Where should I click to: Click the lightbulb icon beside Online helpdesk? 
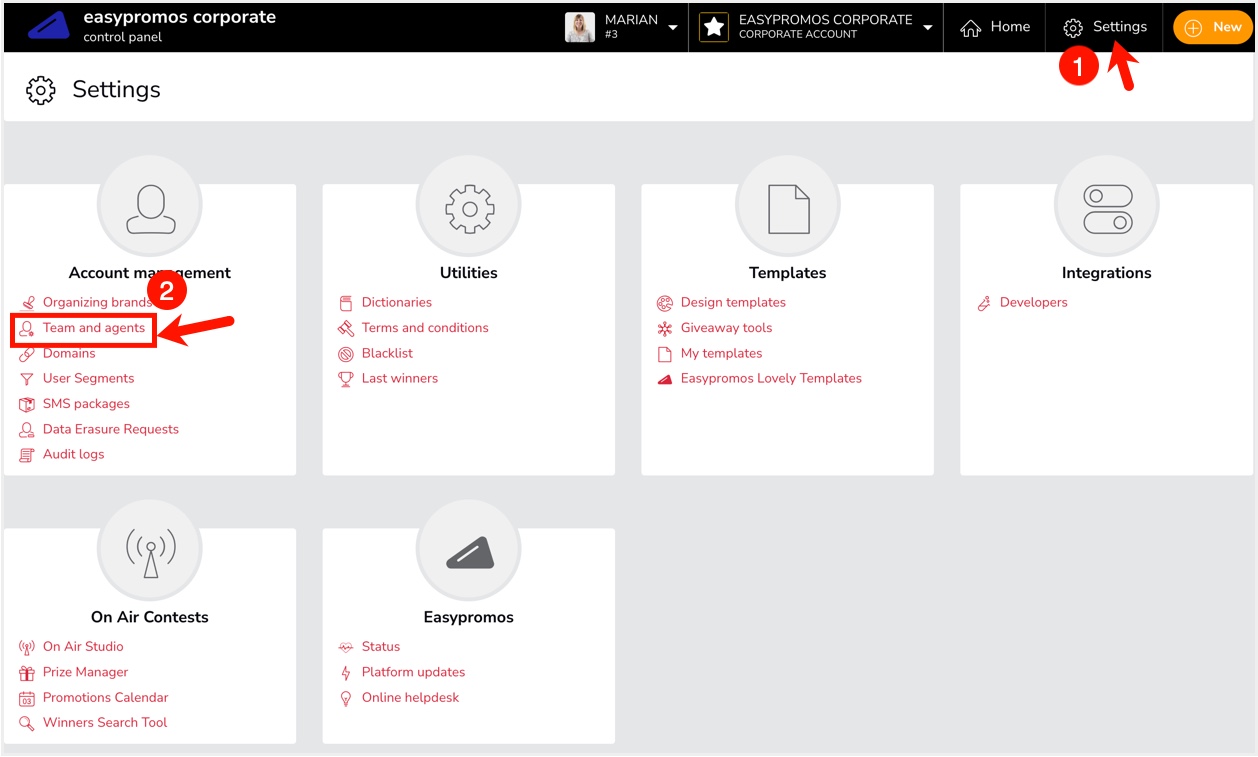click(346, 698)
